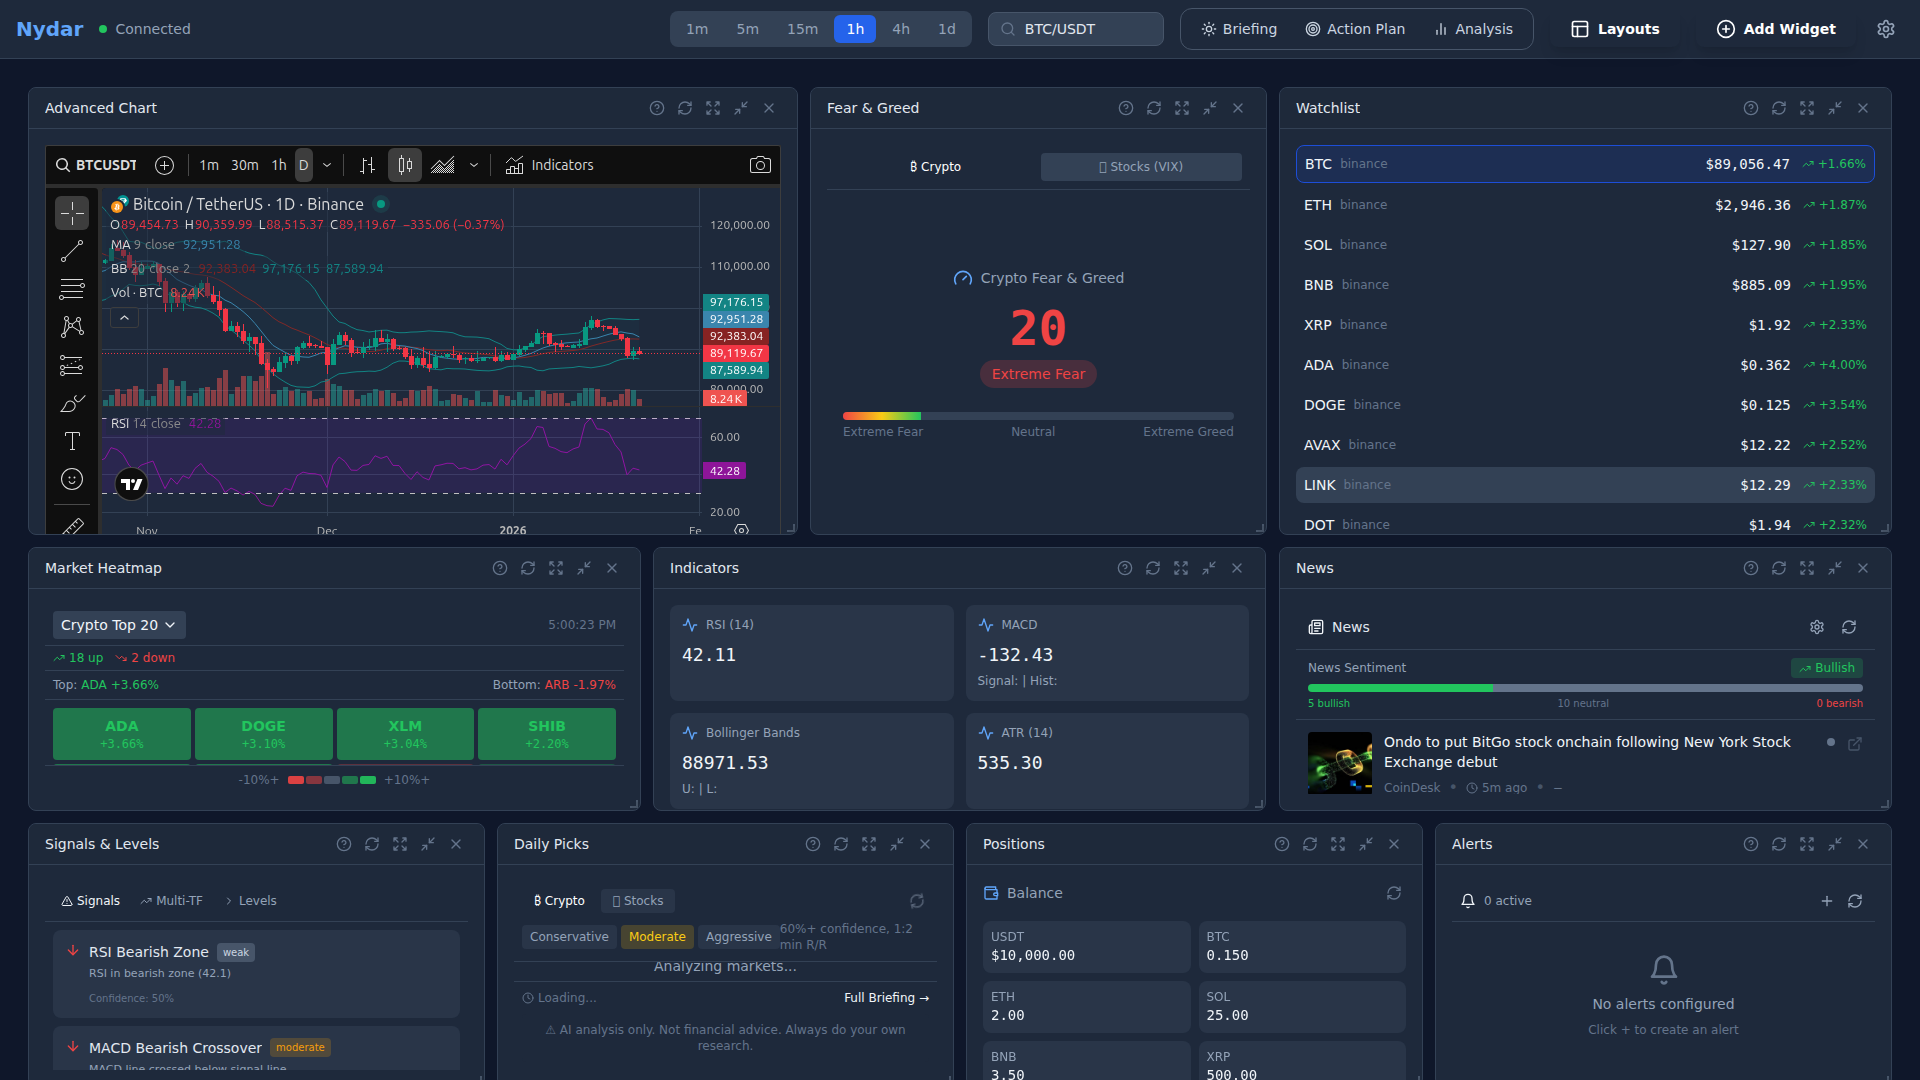Select the Text annotation tool on chart
Image resolution: width=1920 pixels, height=1080 pixels.
coord(72,440)
